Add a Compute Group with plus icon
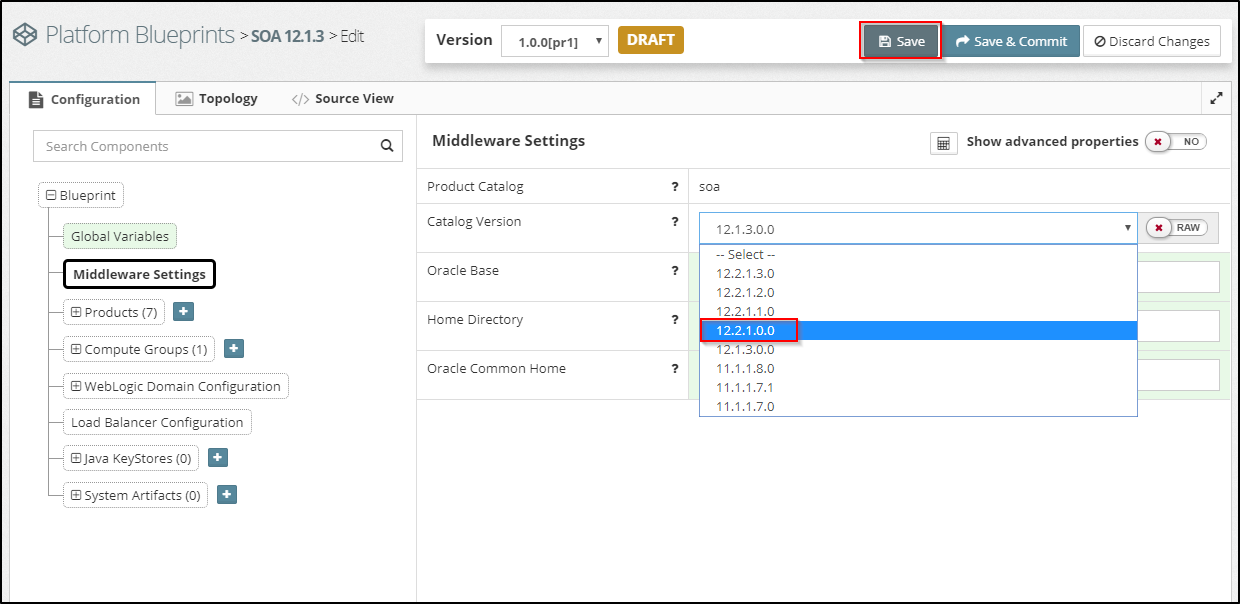The image size is (1240, 604). pyautogui.click(x=233, y=349)
